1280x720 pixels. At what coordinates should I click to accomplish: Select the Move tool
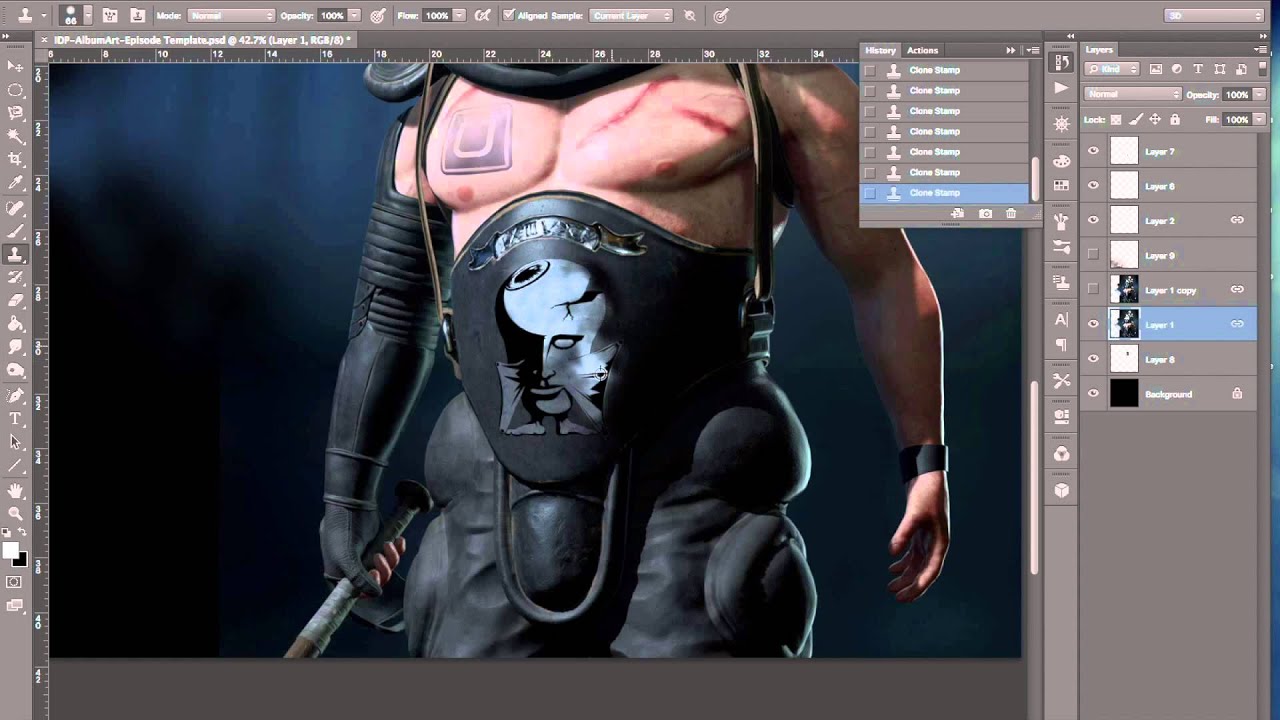[15, 66]
